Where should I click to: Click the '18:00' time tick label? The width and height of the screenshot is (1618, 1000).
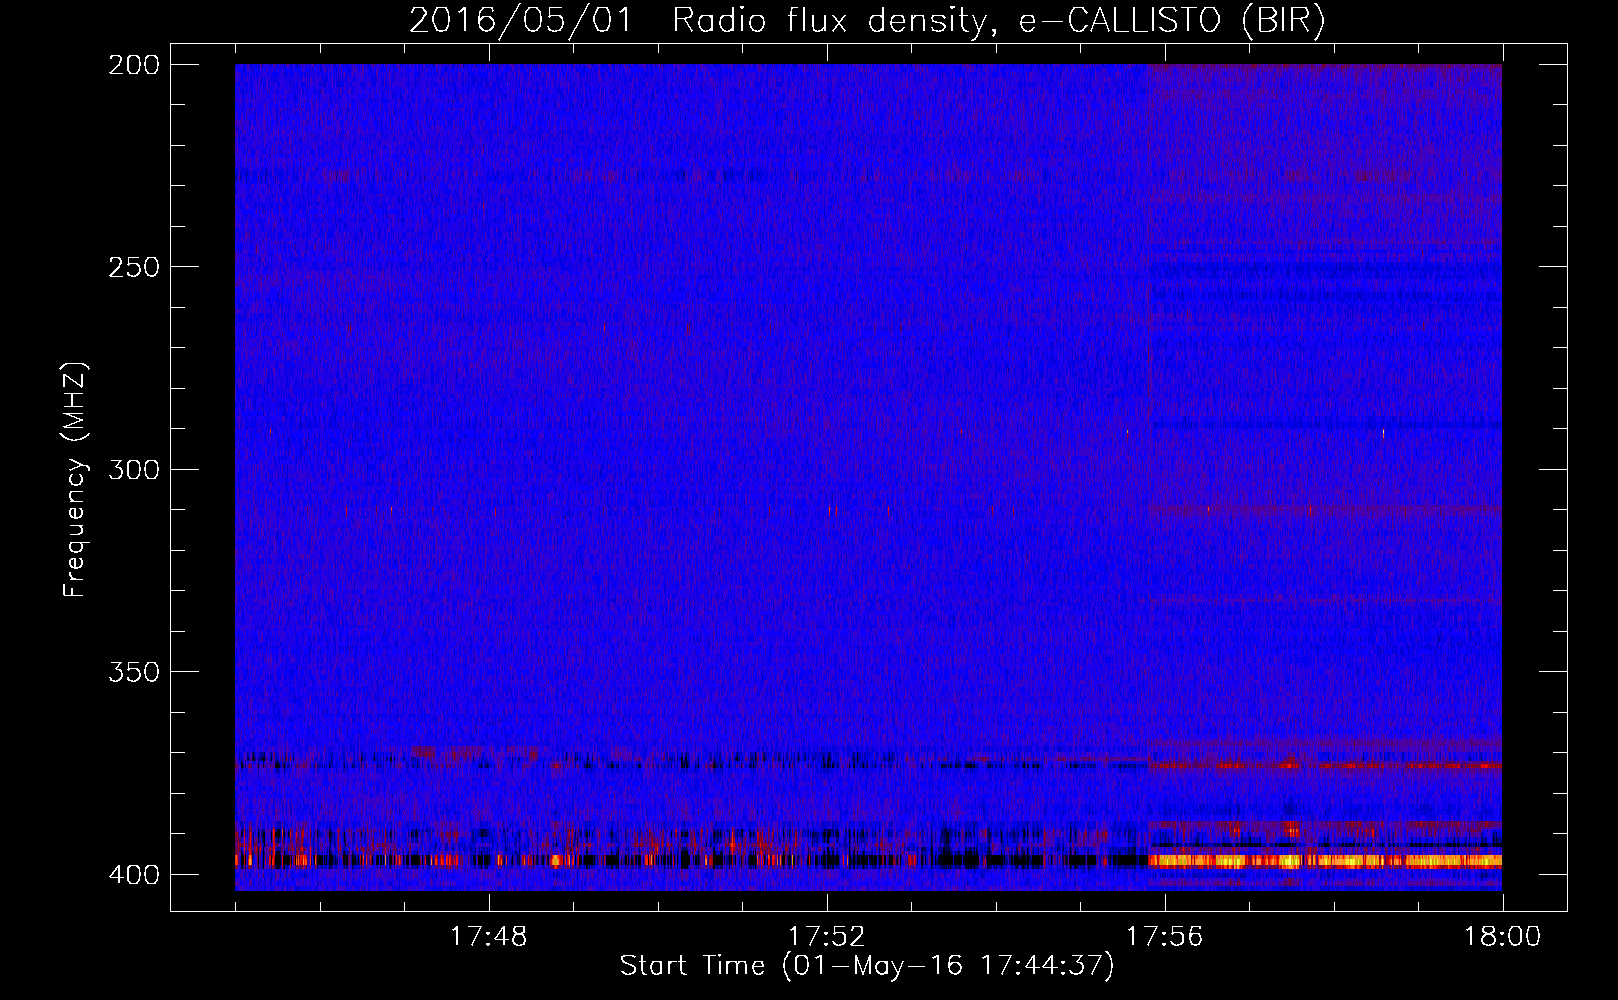(1502, 936)
